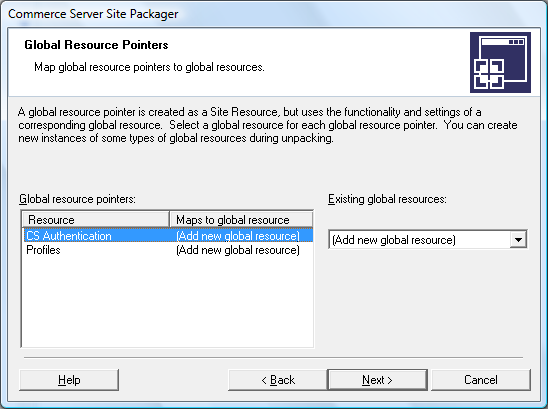Open the Existing global resources dropdown arrow

[x=518, y=240]
